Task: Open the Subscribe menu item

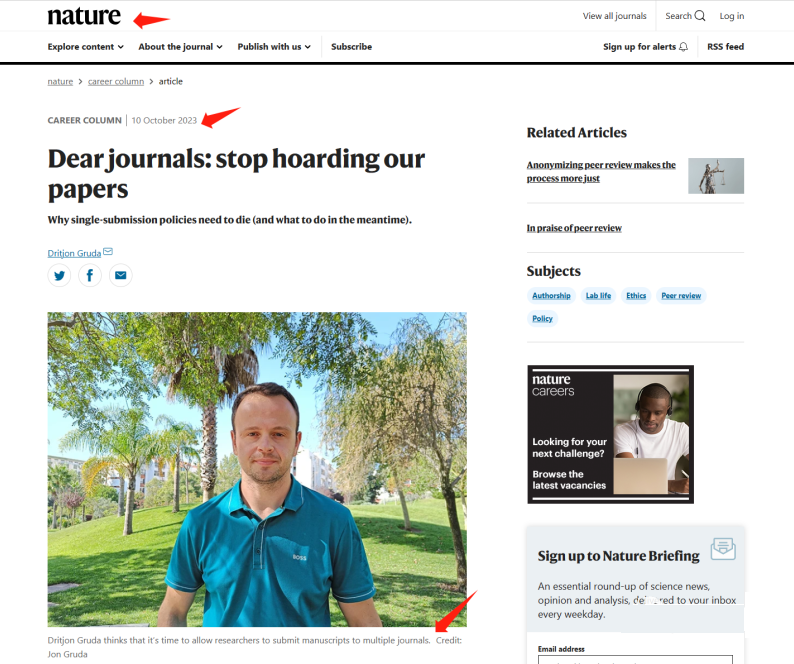Action: (351, 47)
